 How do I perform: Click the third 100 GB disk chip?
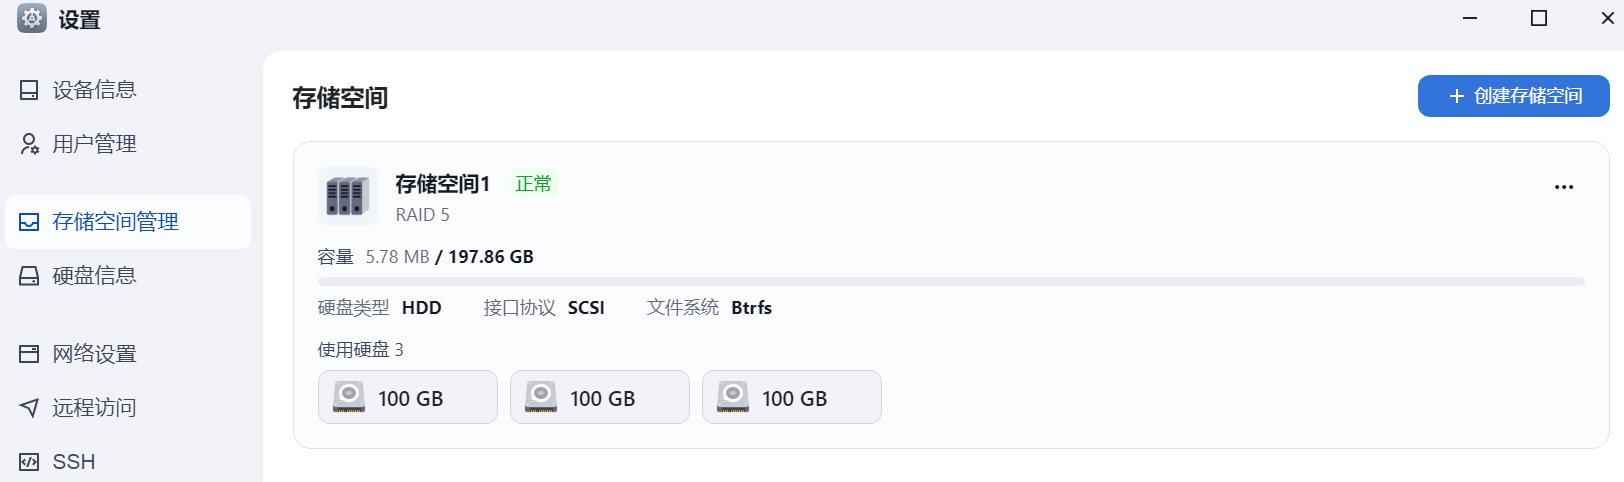click(x=792, y=397)
